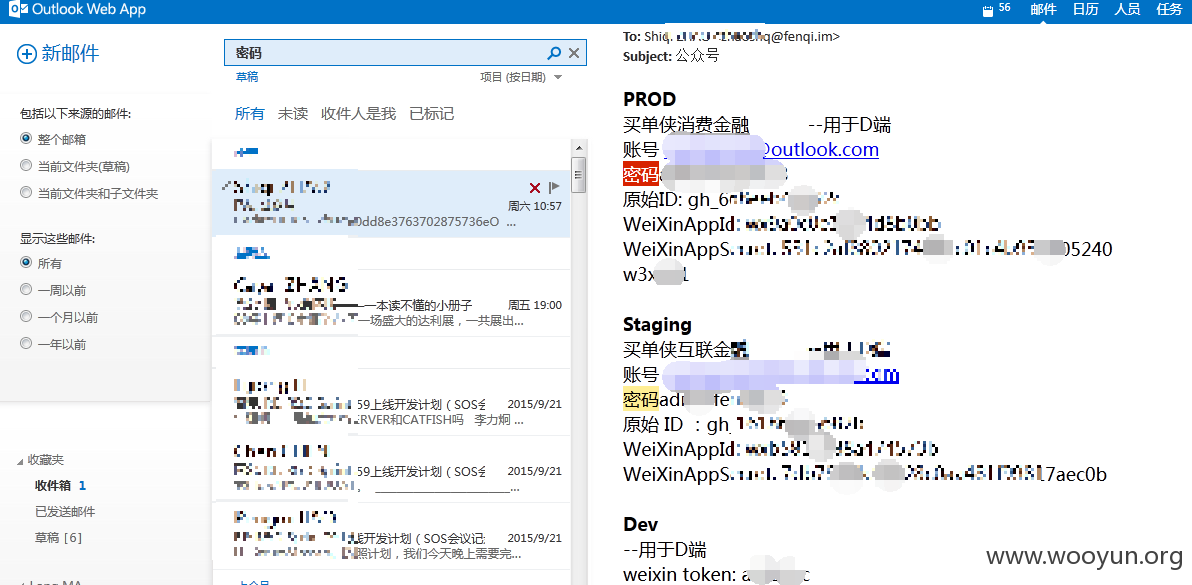Open the 邮件 tab in top bar
This screenshot has width=1192, height=585.
coord(1043,10)
